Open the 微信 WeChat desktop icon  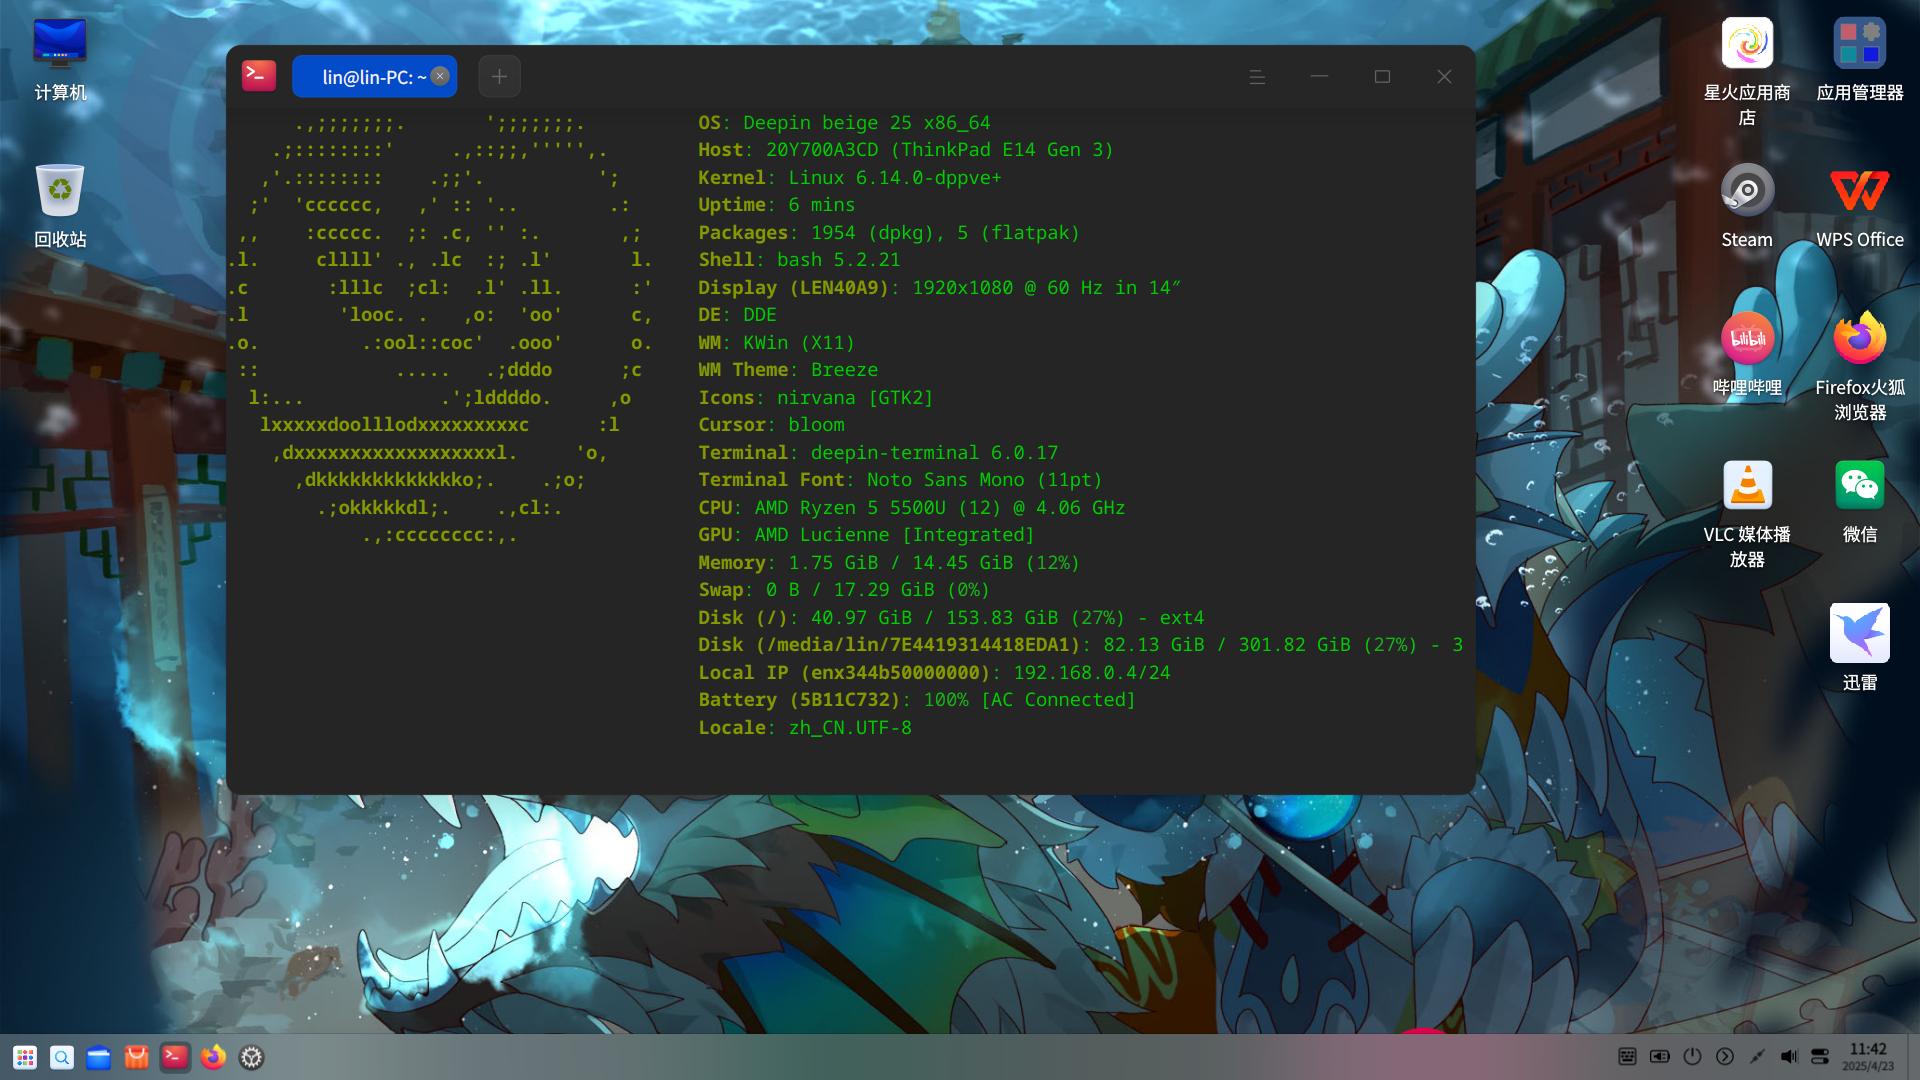point(1859,502)
